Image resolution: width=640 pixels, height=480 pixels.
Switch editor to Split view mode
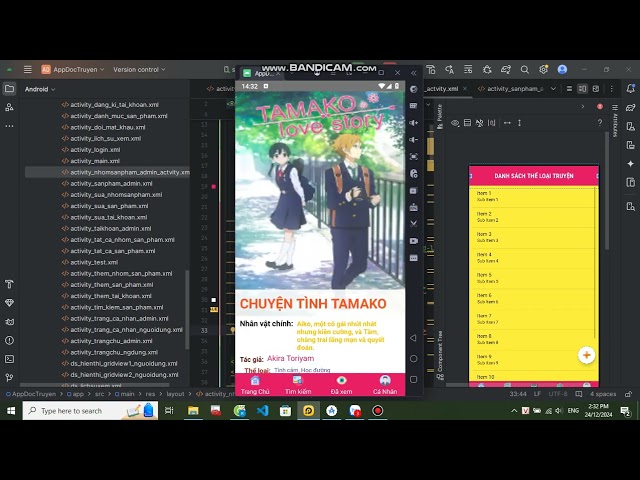tap(582, 89)
